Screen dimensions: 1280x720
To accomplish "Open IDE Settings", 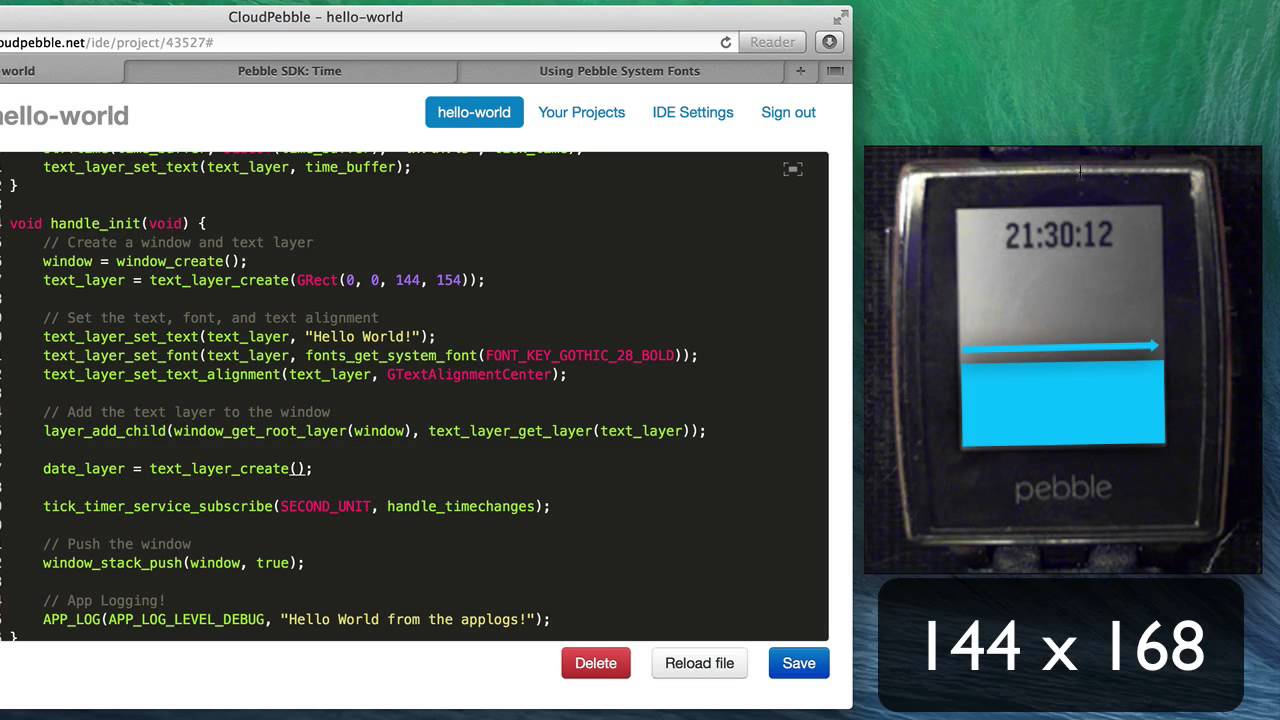I will 693,112.
